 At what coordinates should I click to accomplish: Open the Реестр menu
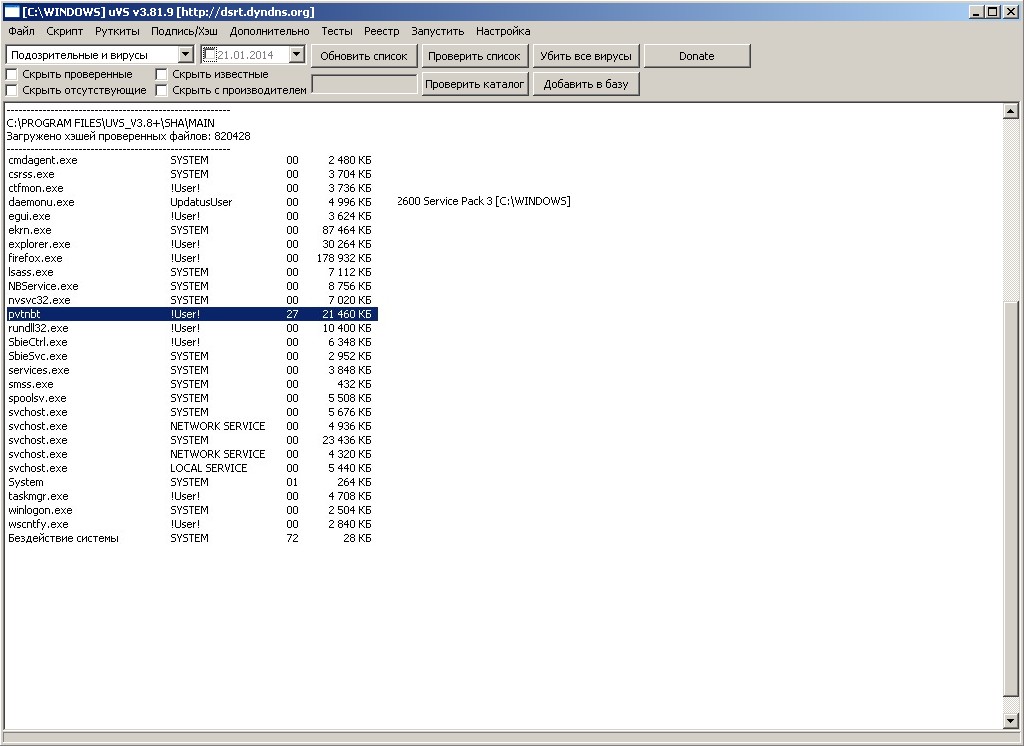click(381, 31)
